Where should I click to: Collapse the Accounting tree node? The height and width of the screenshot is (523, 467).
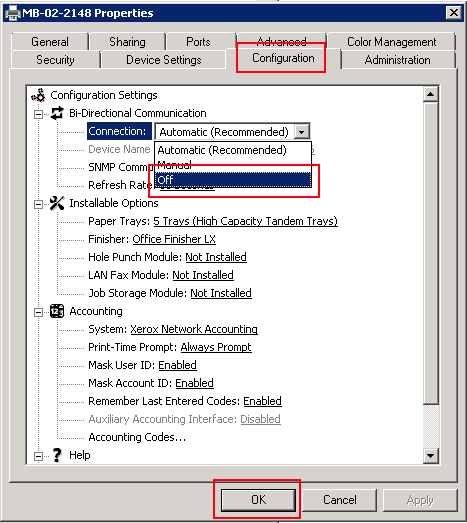click(x=38, y=313)
